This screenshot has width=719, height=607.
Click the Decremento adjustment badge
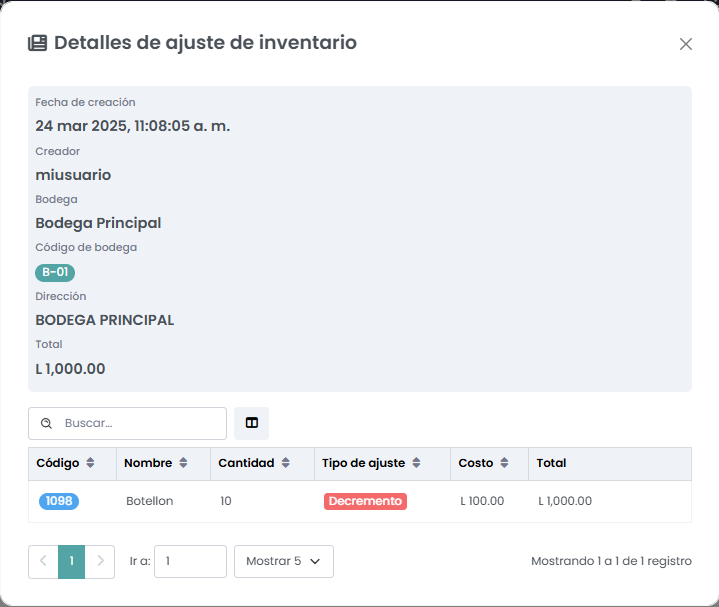pos(365,501)
